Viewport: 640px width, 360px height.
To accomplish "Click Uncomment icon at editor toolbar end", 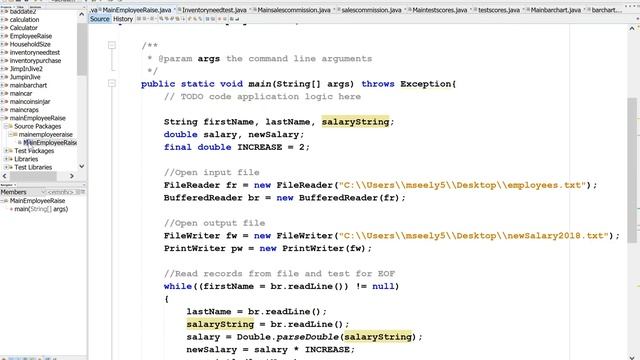I will pyautogui.click(x=237, y=19).
